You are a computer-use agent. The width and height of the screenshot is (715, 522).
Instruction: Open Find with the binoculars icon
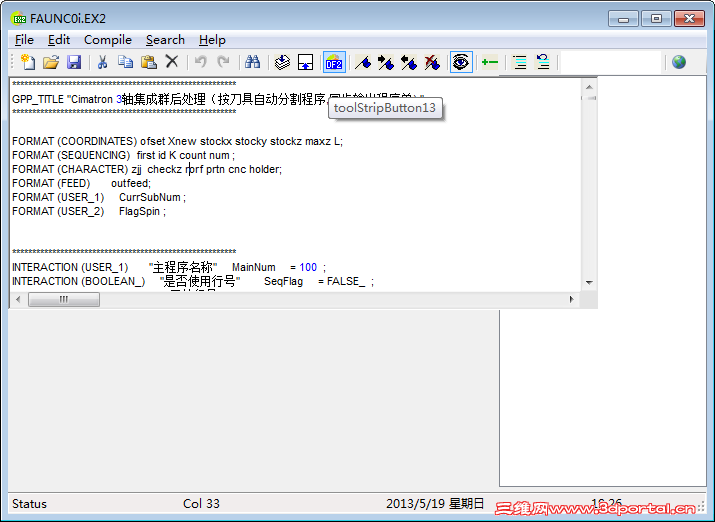252,62
